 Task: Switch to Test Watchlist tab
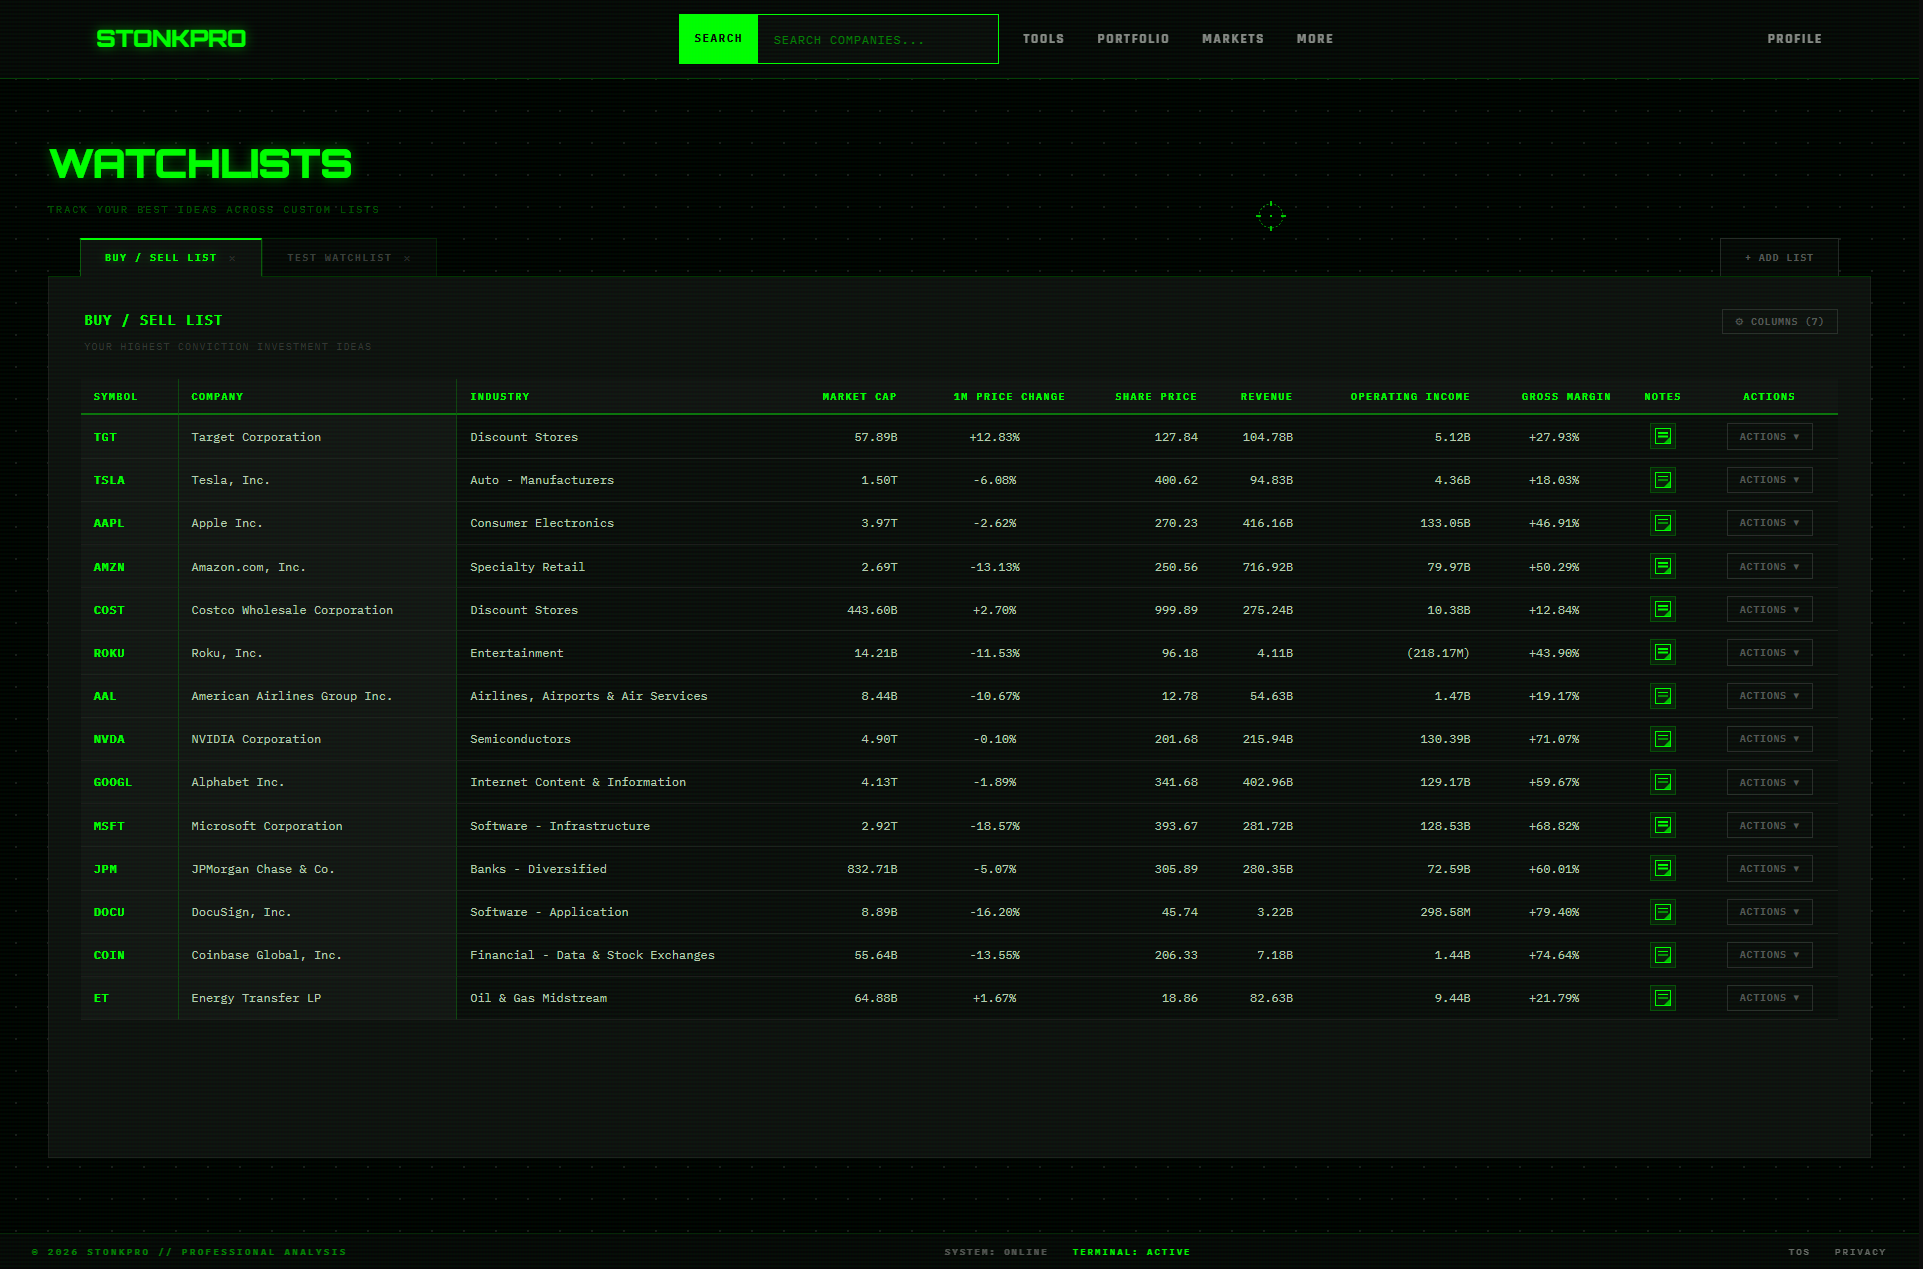339,258
